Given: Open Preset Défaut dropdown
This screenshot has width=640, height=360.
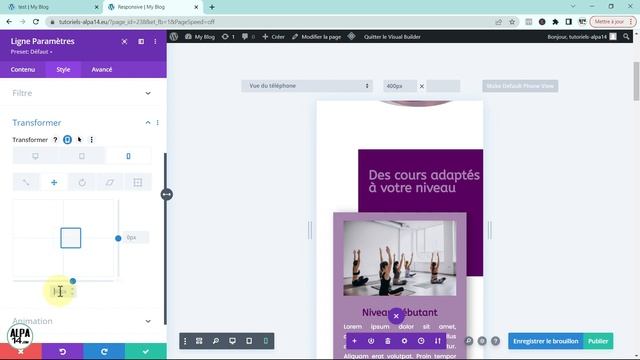Looking at the screenshot, I should click(31, 52).
